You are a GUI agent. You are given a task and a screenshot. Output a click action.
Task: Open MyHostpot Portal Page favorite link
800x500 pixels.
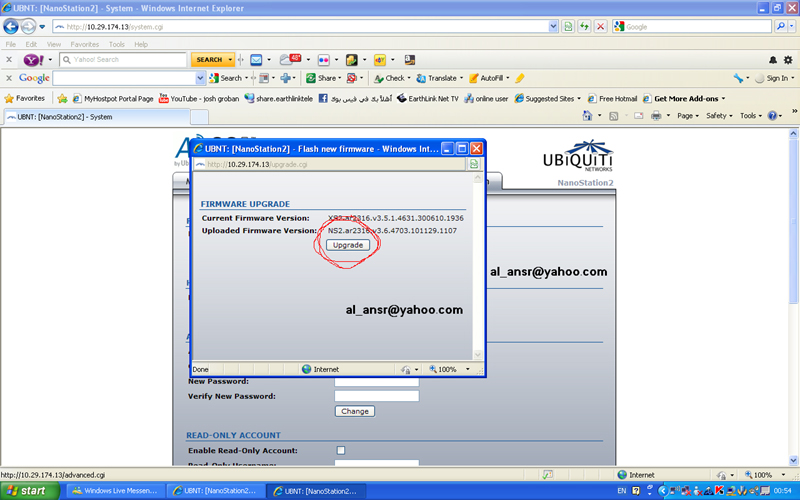click(x=113, y=98)
